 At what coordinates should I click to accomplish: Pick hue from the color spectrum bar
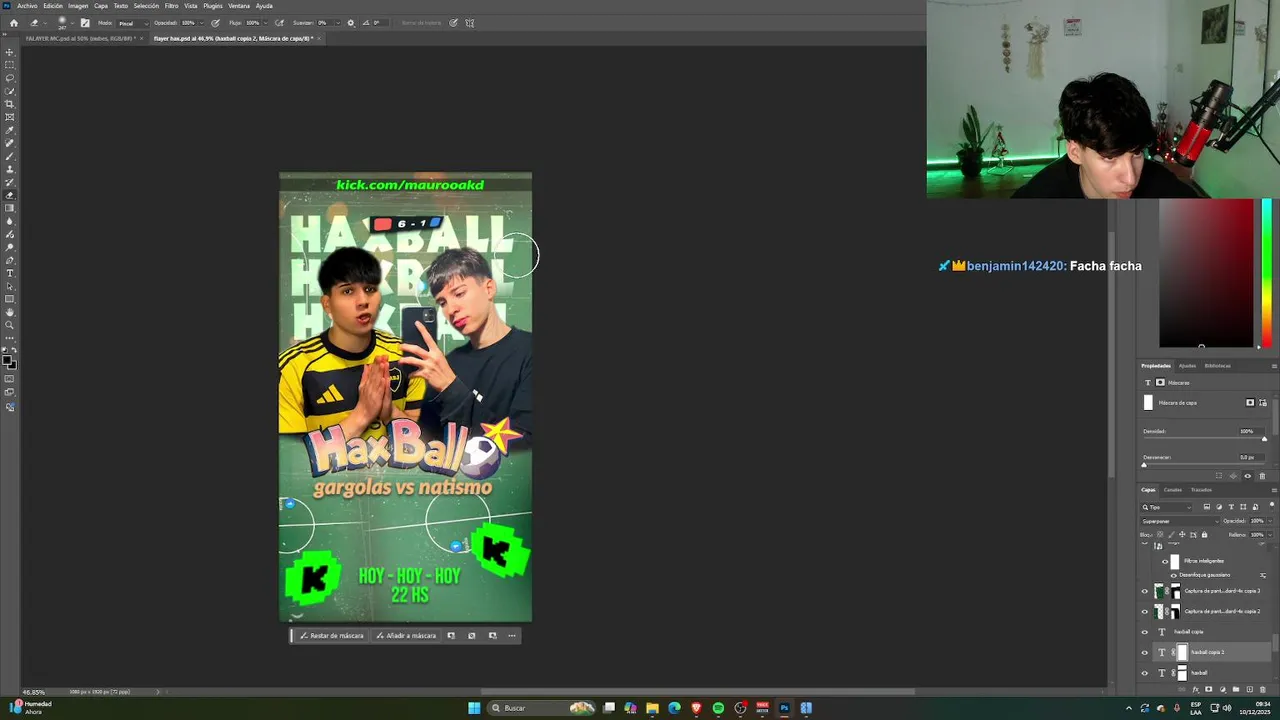(x=1267, y=273)
